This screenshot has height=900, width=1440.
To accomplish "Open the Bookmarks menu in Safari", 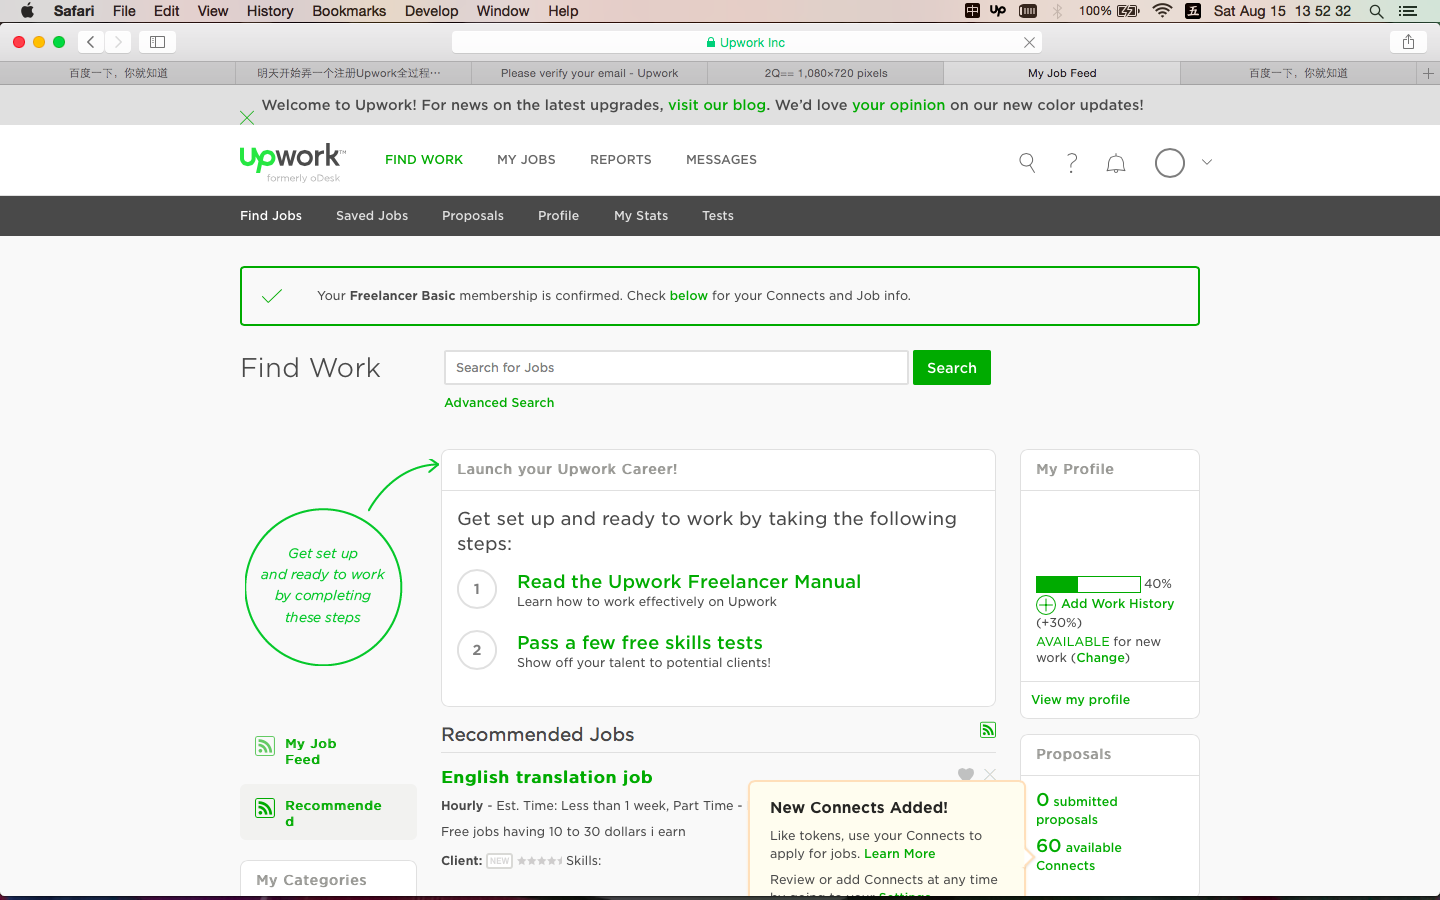I will coord(348,11).
